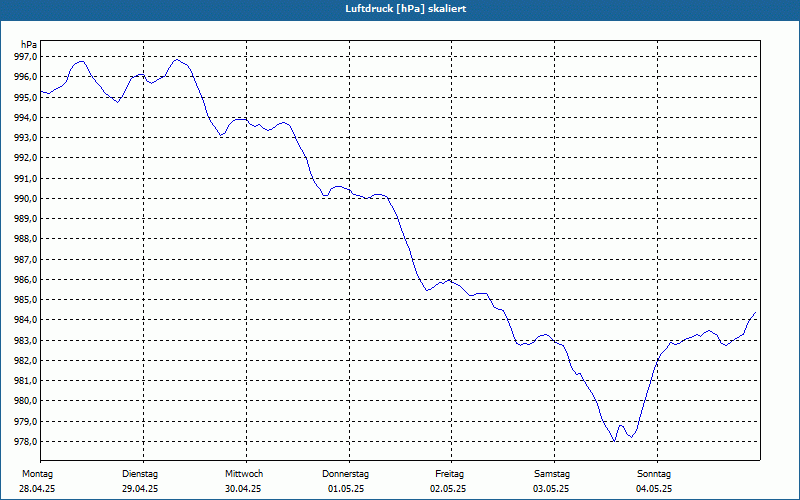This screenshot has height=500, width=800.
Task: Click the date 29.04.25
Action: (x=140, y=489)
